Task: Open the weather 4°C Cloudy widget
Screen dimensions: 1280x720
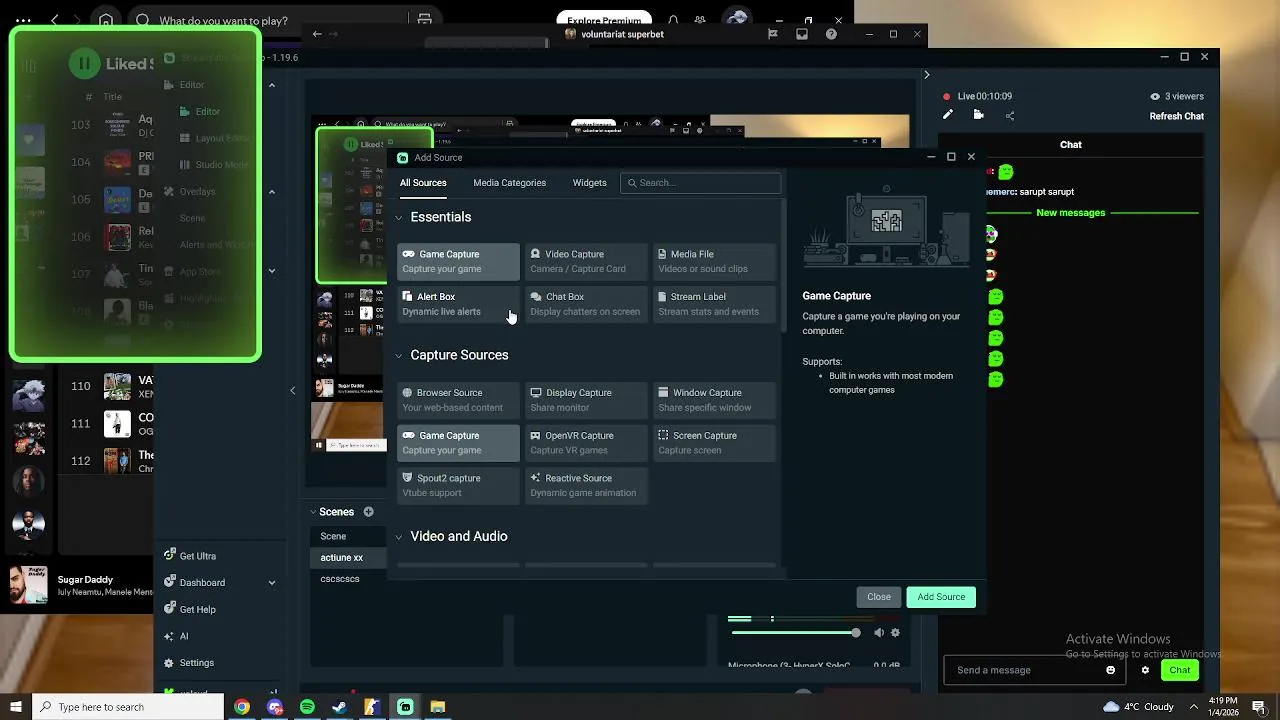Action: coord(1138,707)
